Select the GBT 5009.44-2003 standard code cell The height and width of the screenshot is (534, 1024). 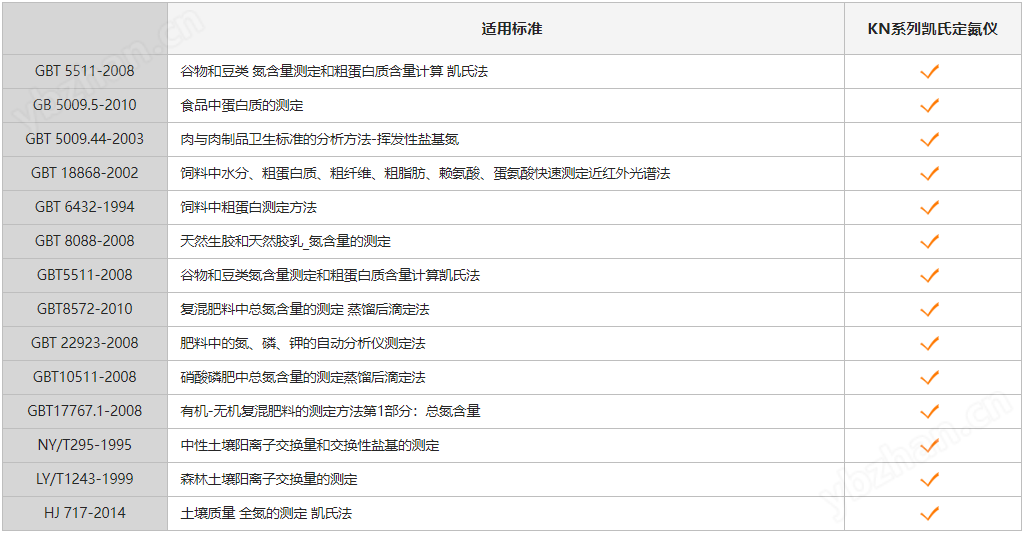(85, 139)
